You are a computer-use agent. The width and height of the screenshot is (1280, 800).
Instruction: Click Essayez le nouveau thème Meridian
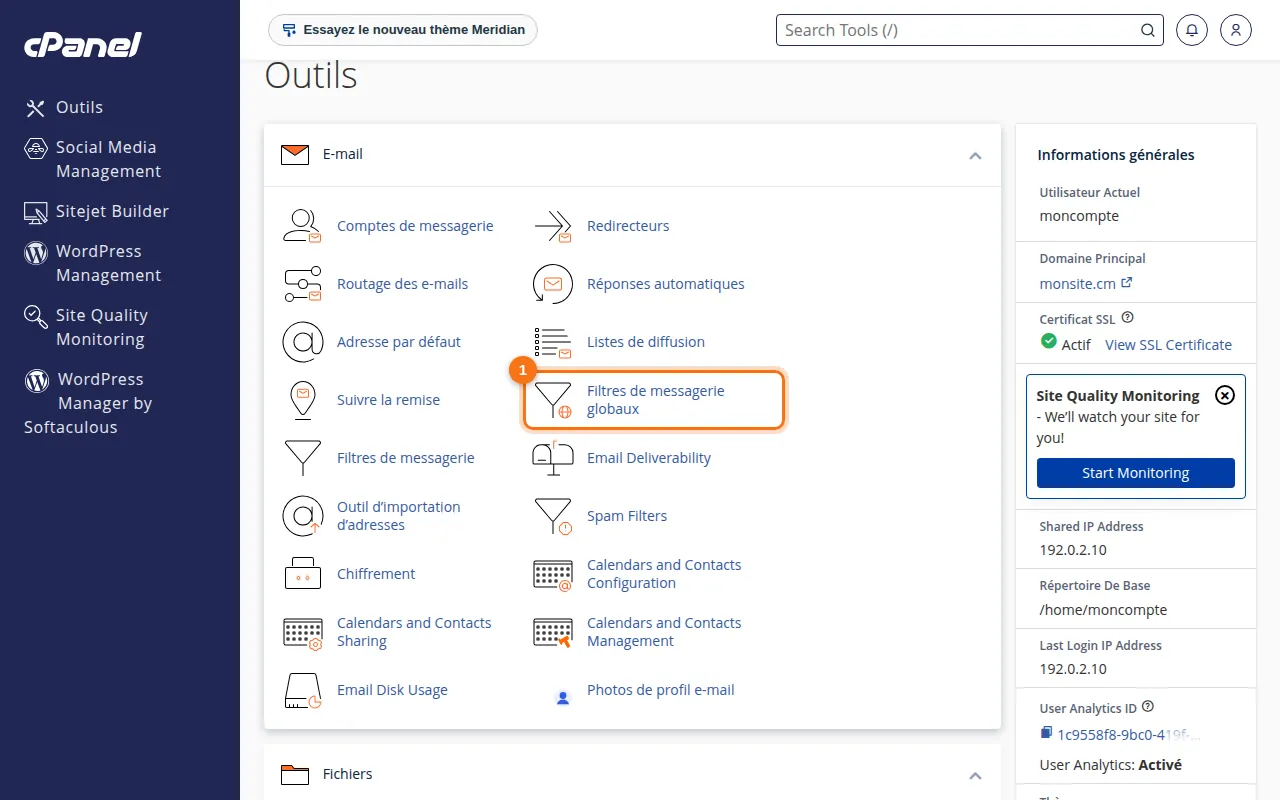[403, 30]
